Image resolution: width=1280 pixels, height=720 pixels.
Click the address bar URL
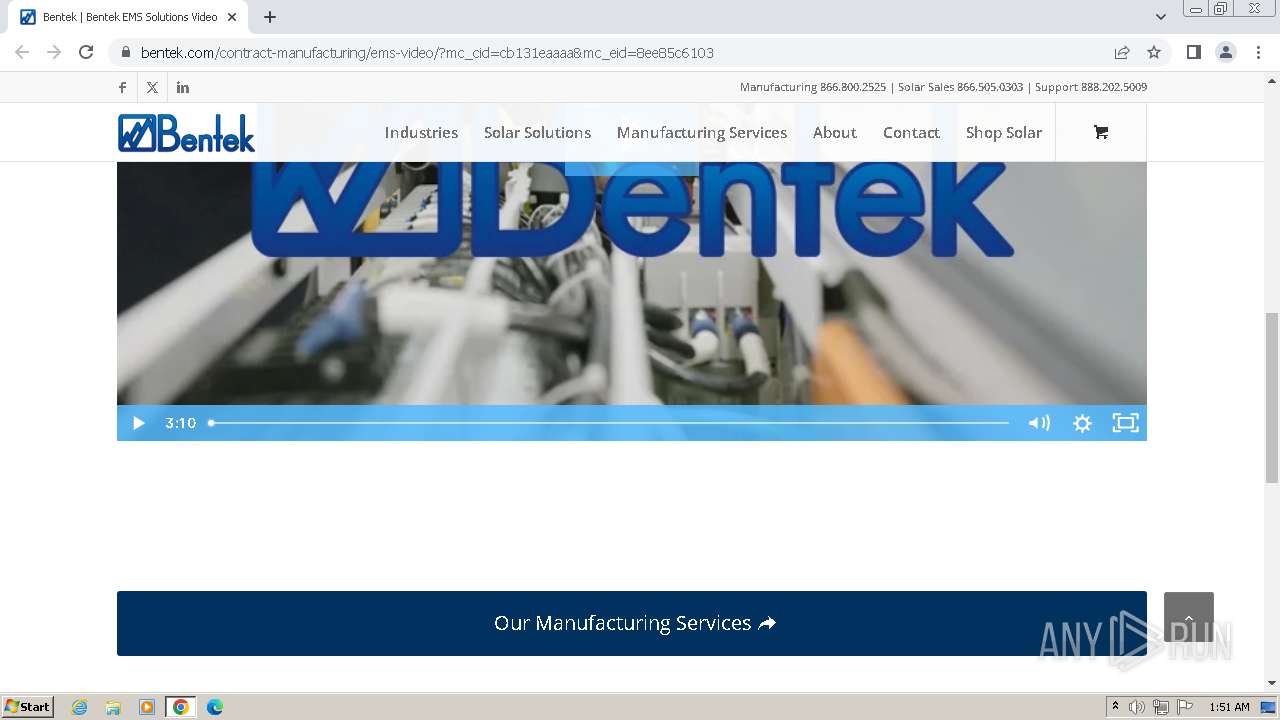(427, 52)
